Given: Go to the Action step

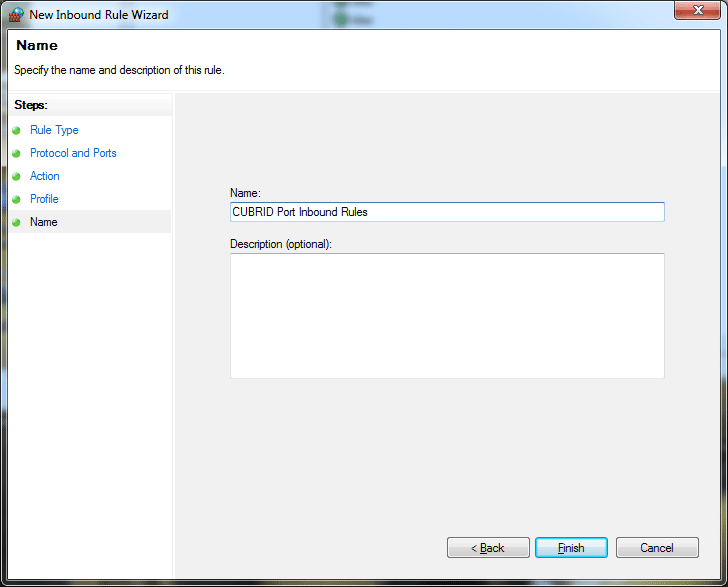Looking at the screenshot, I should pyautogui.click(x=45, y=176).
